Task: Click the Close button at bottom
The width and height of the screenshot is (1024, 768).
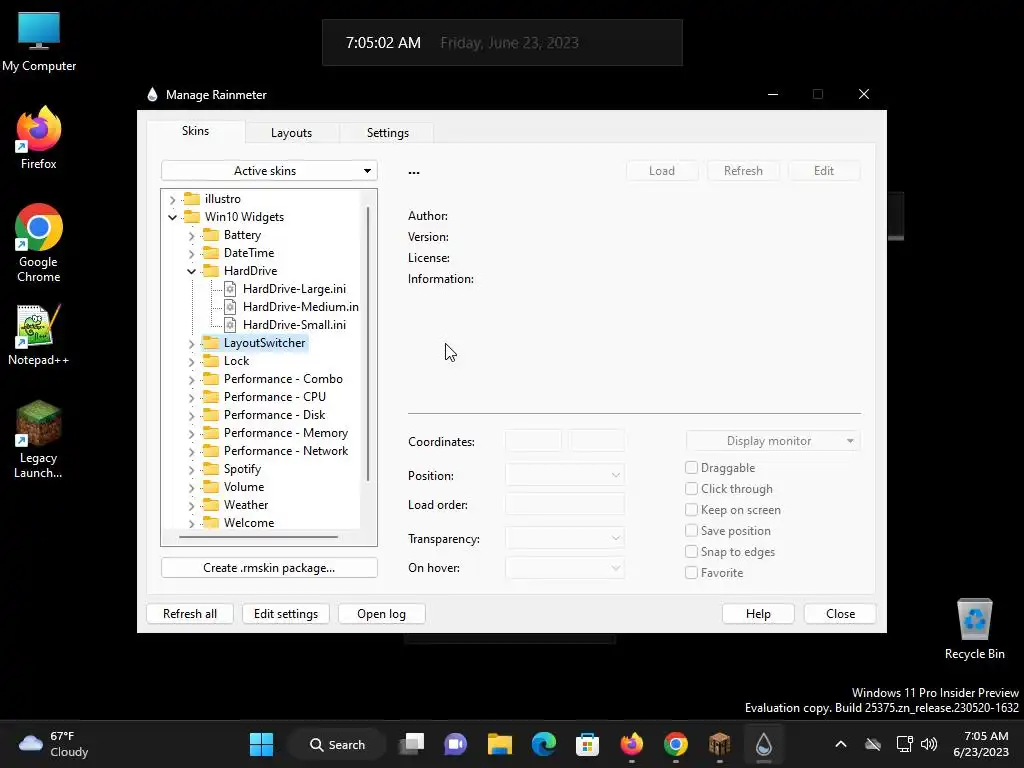Action: pos(840,614)
